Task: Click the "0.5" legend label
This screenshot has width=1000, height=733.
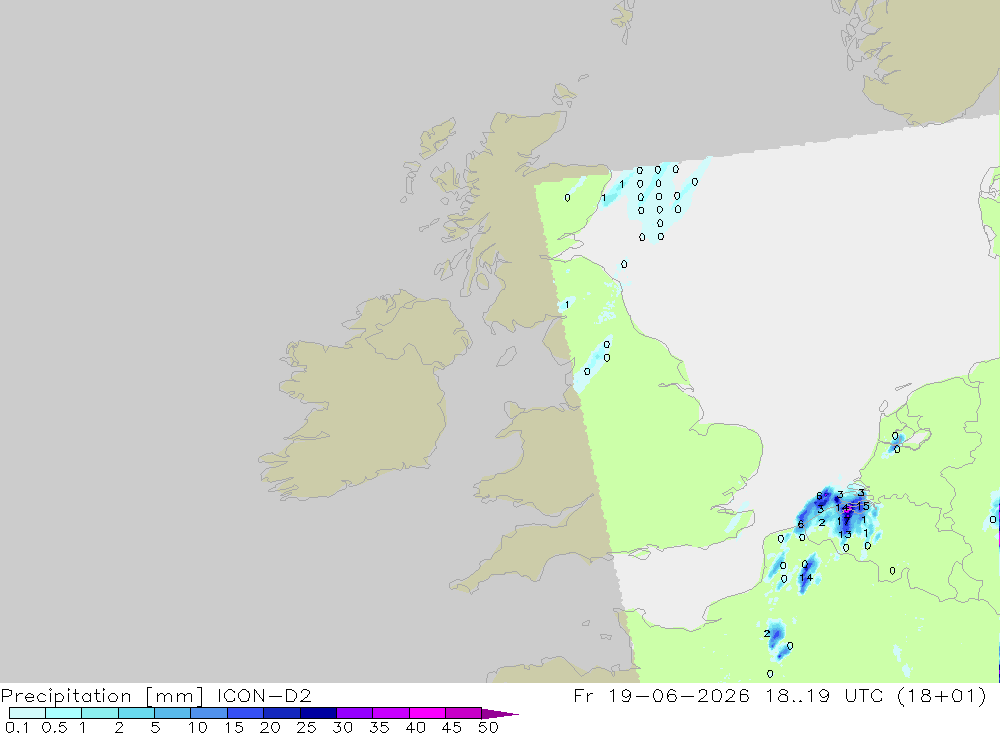Action: [54, 727]
